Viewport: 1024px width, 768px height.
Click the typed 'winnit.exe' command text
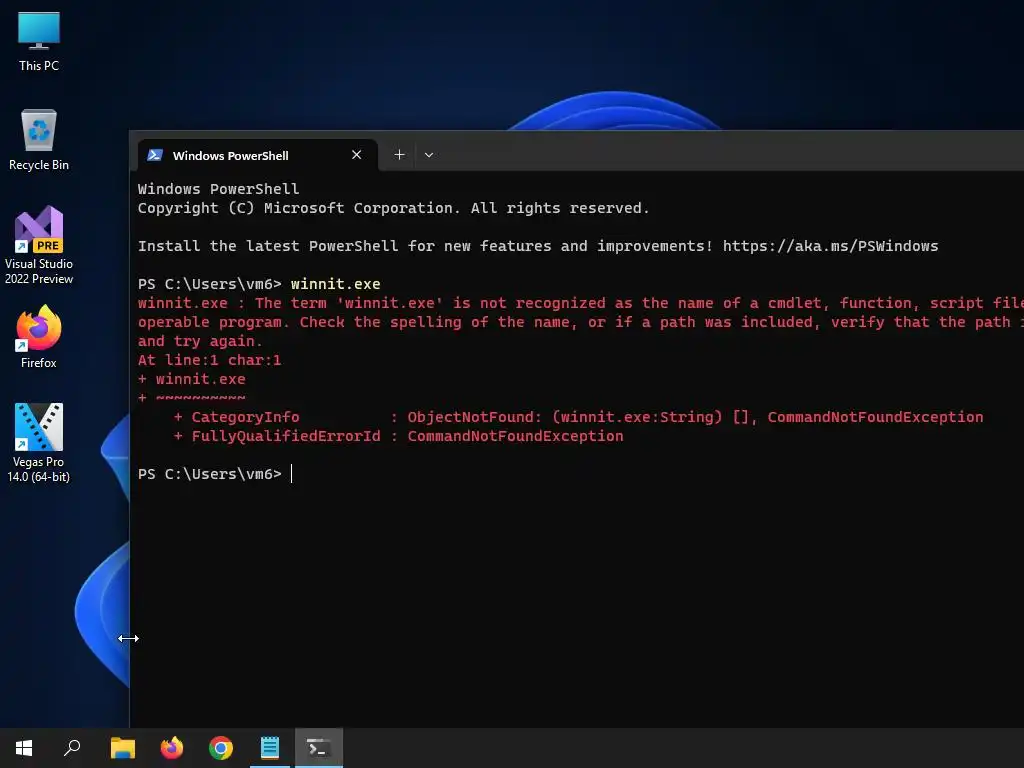(336, 284)
